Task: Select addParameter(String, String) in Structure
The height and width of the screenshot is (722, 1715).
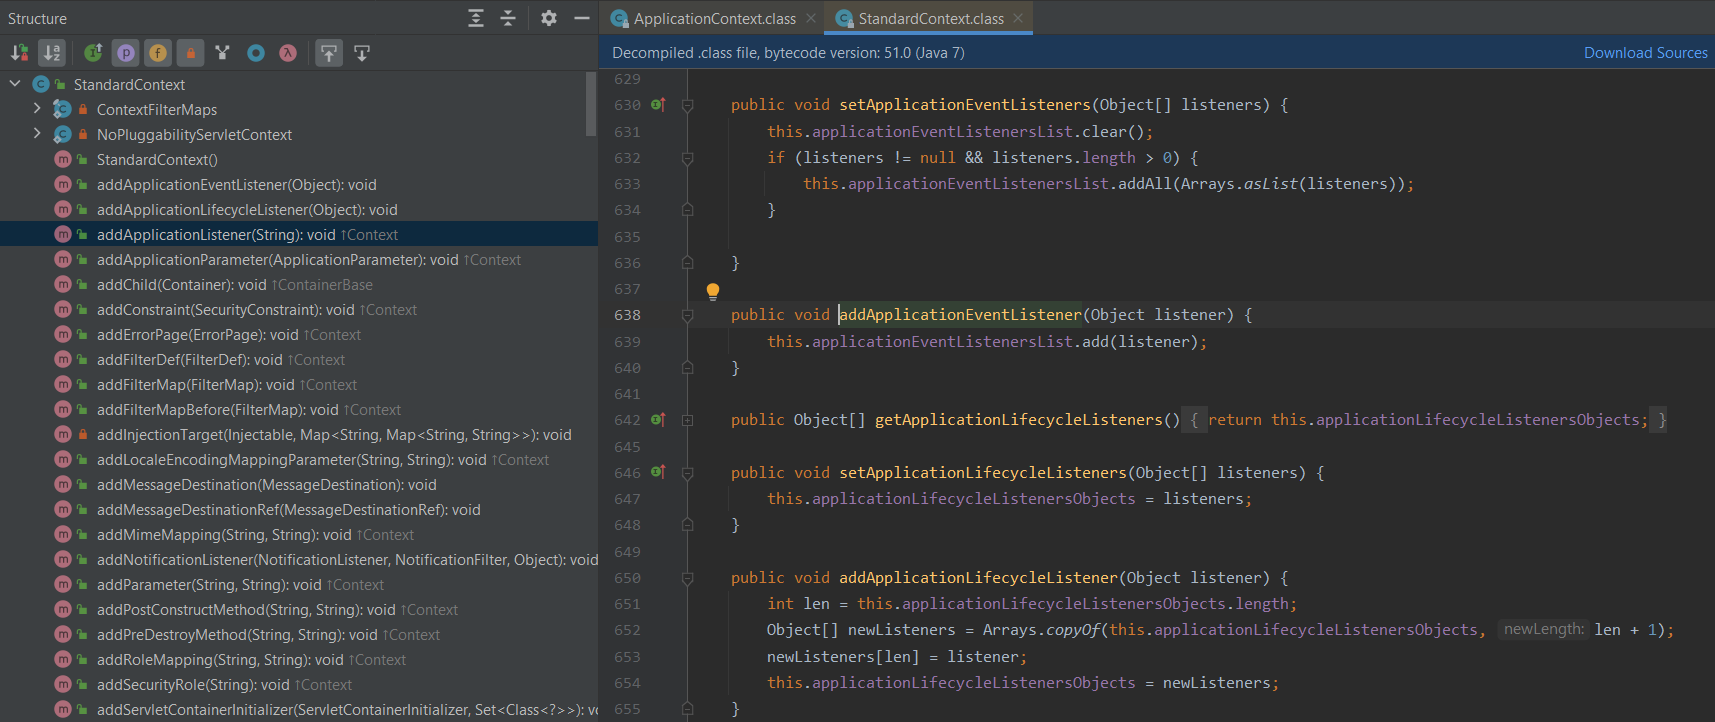Action: pyautogui.click(x=299, y=584)
